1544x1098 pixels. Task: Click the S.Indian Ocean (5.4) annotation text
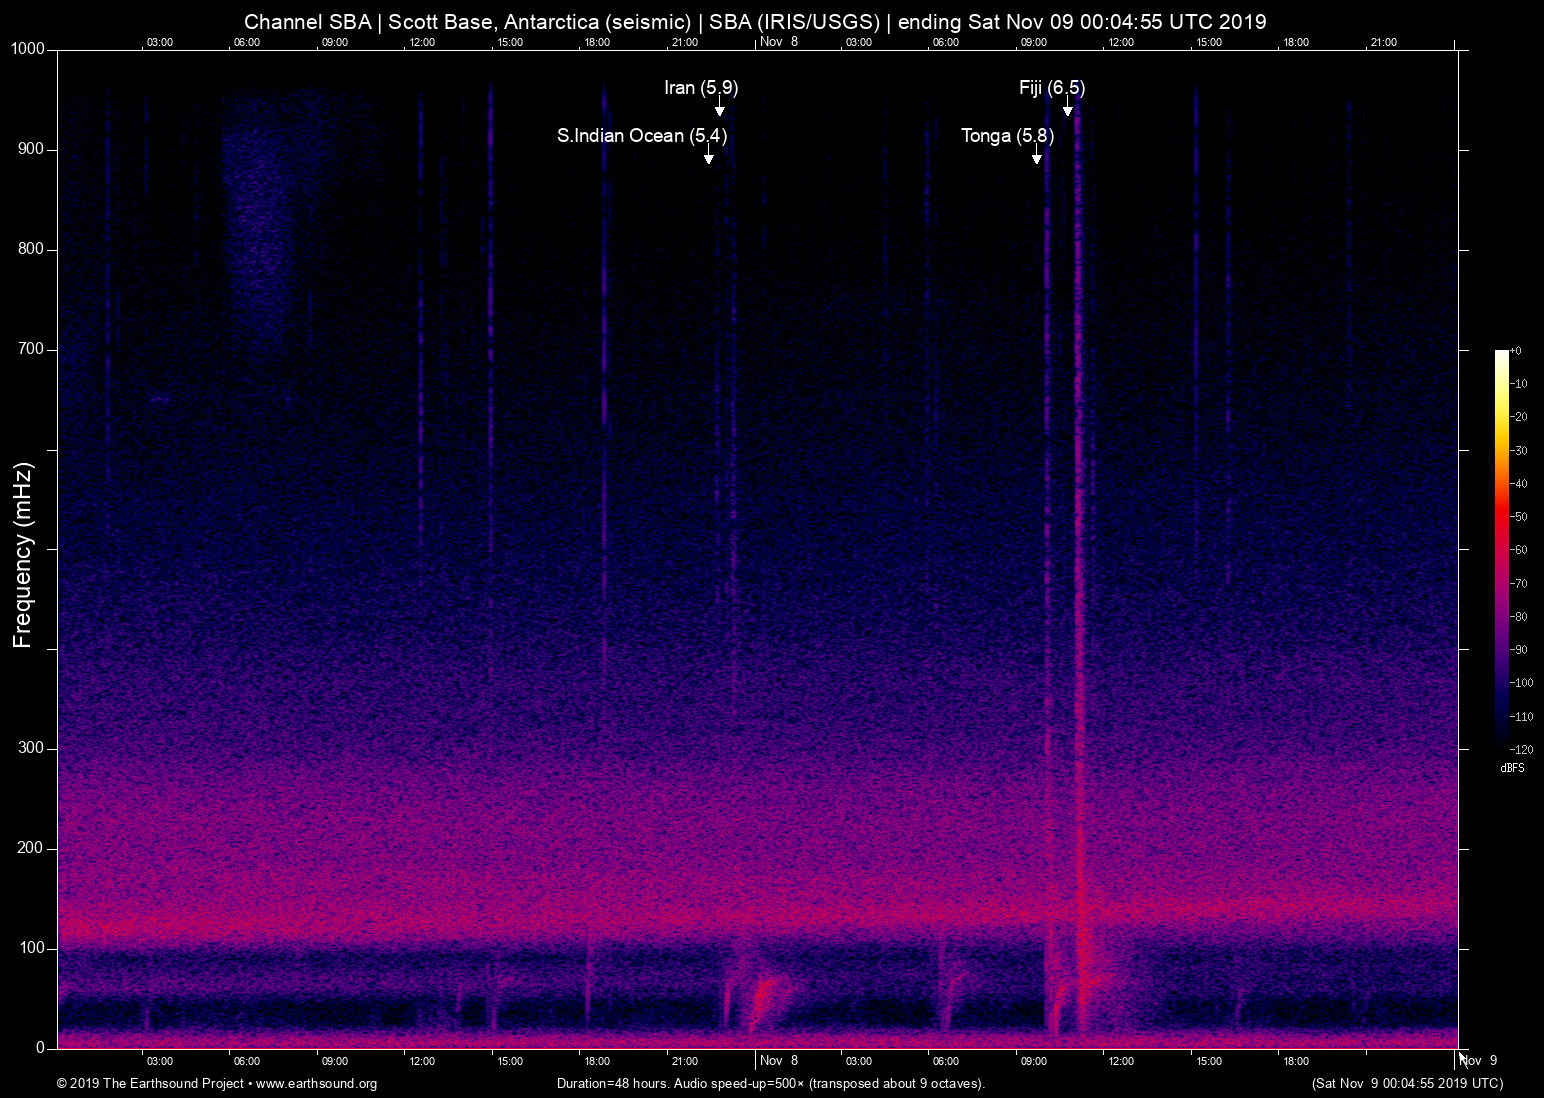(642, 136)
